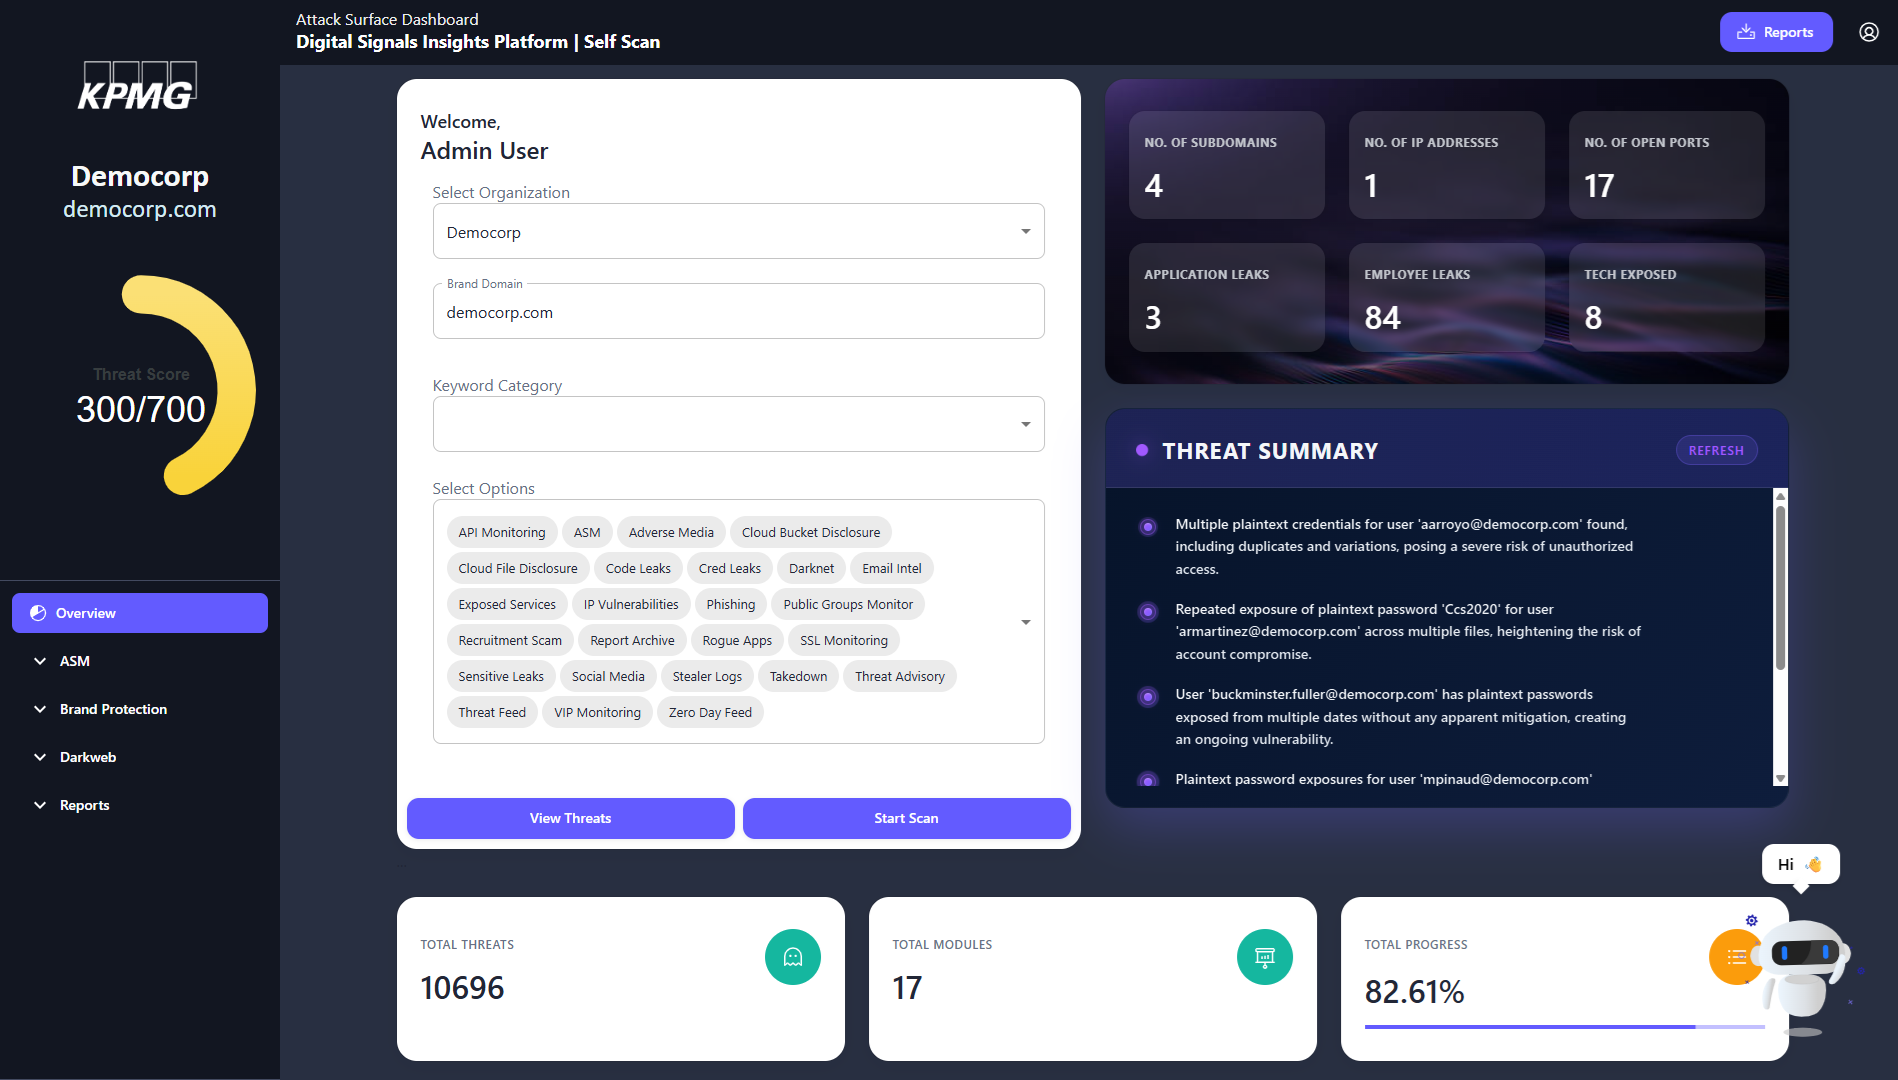The width and height of the screenshot is (1898, 1080).
Task: Click the orange list icon on Total Progress
Action: [1733, 957]
